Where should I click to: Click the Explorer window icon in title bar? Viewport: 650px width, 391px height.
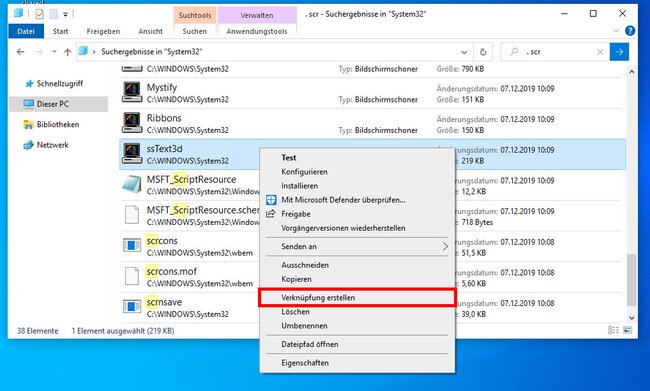[x=18, y=13]
